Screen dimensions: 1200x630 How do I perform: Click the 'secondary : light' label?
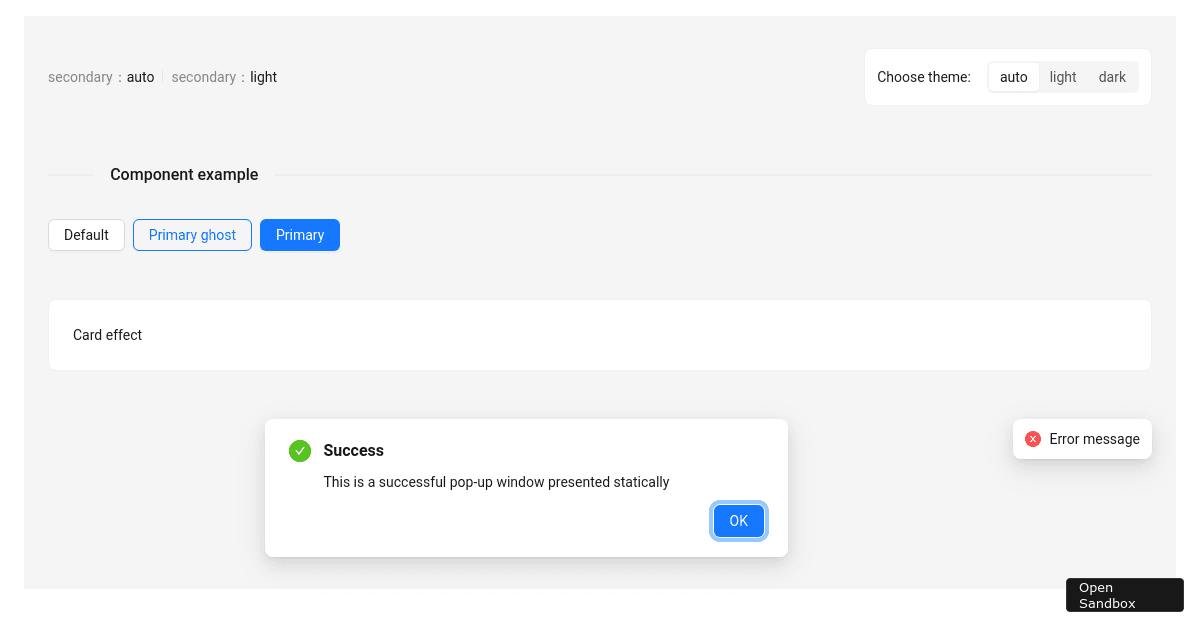[x=224, y=77]
